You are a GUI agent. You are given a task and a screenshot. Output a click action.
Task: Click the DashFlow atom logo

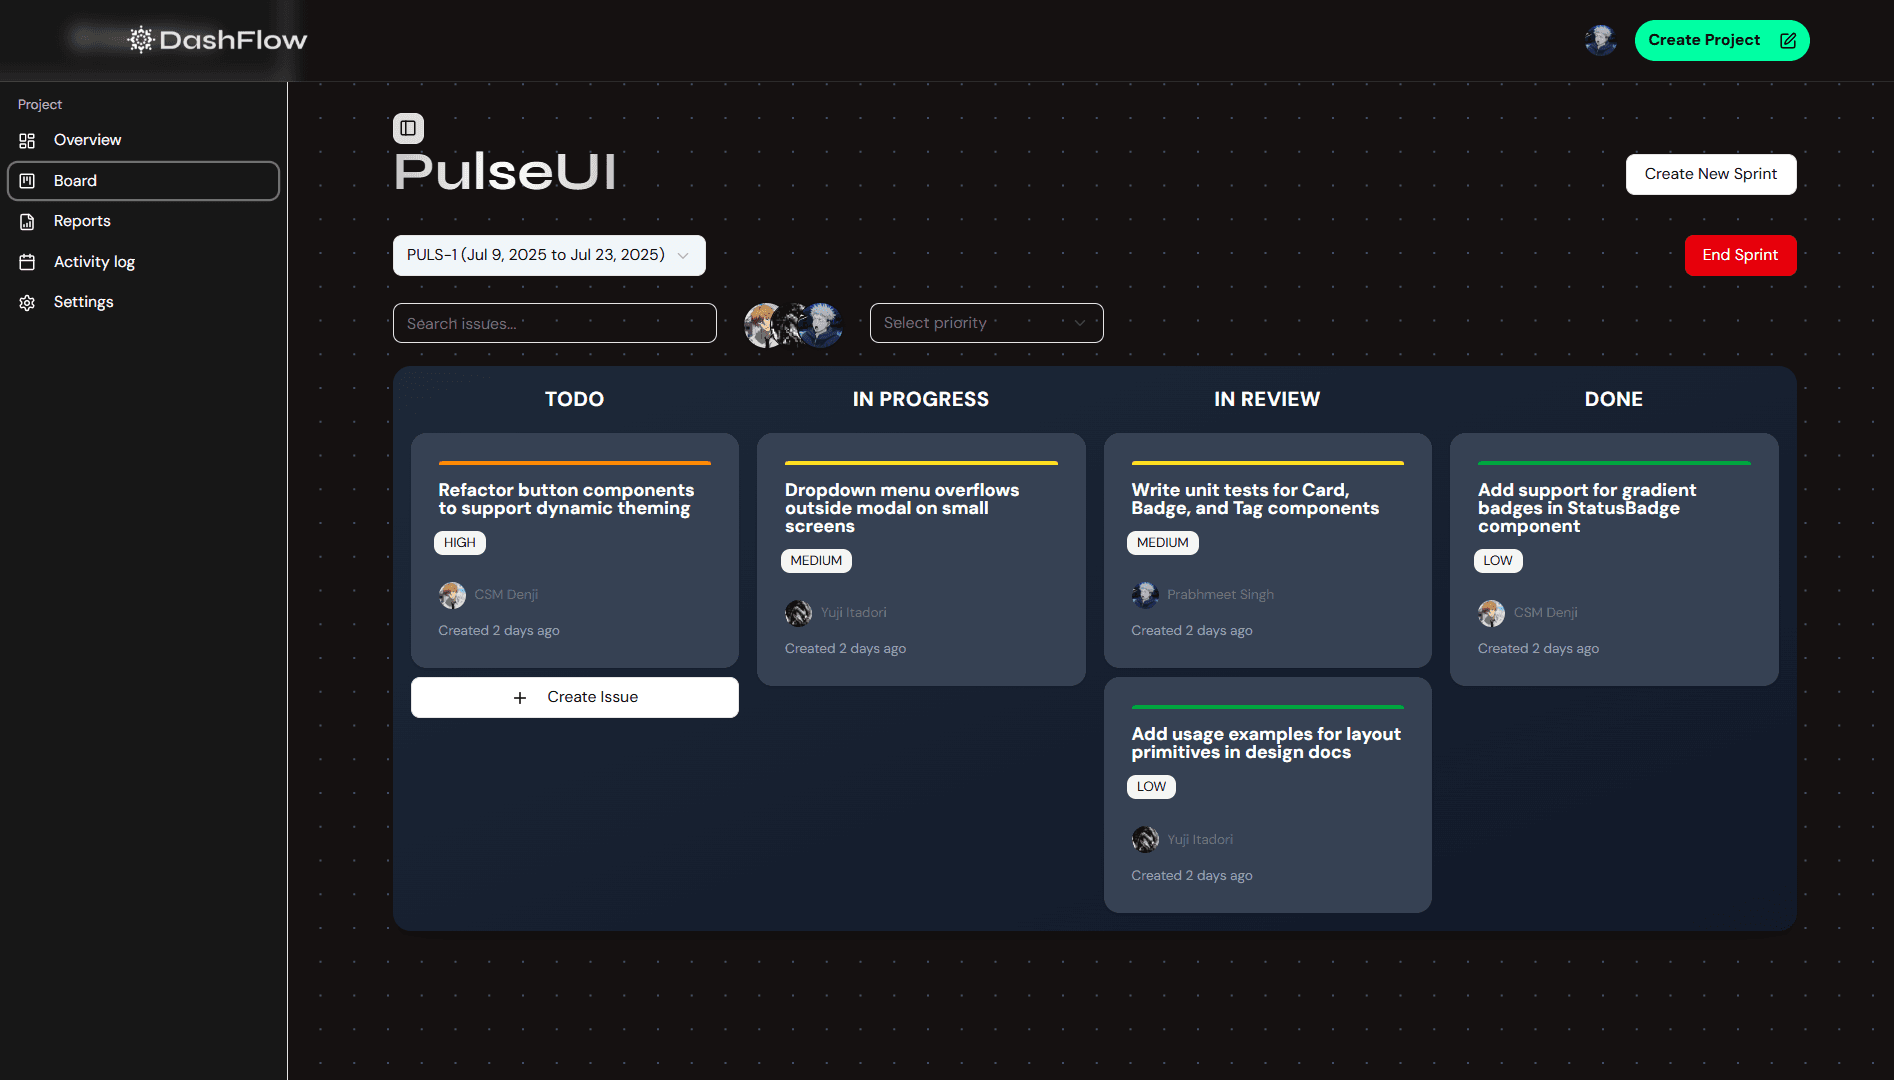pyautogui.click(x=141, y=39)
